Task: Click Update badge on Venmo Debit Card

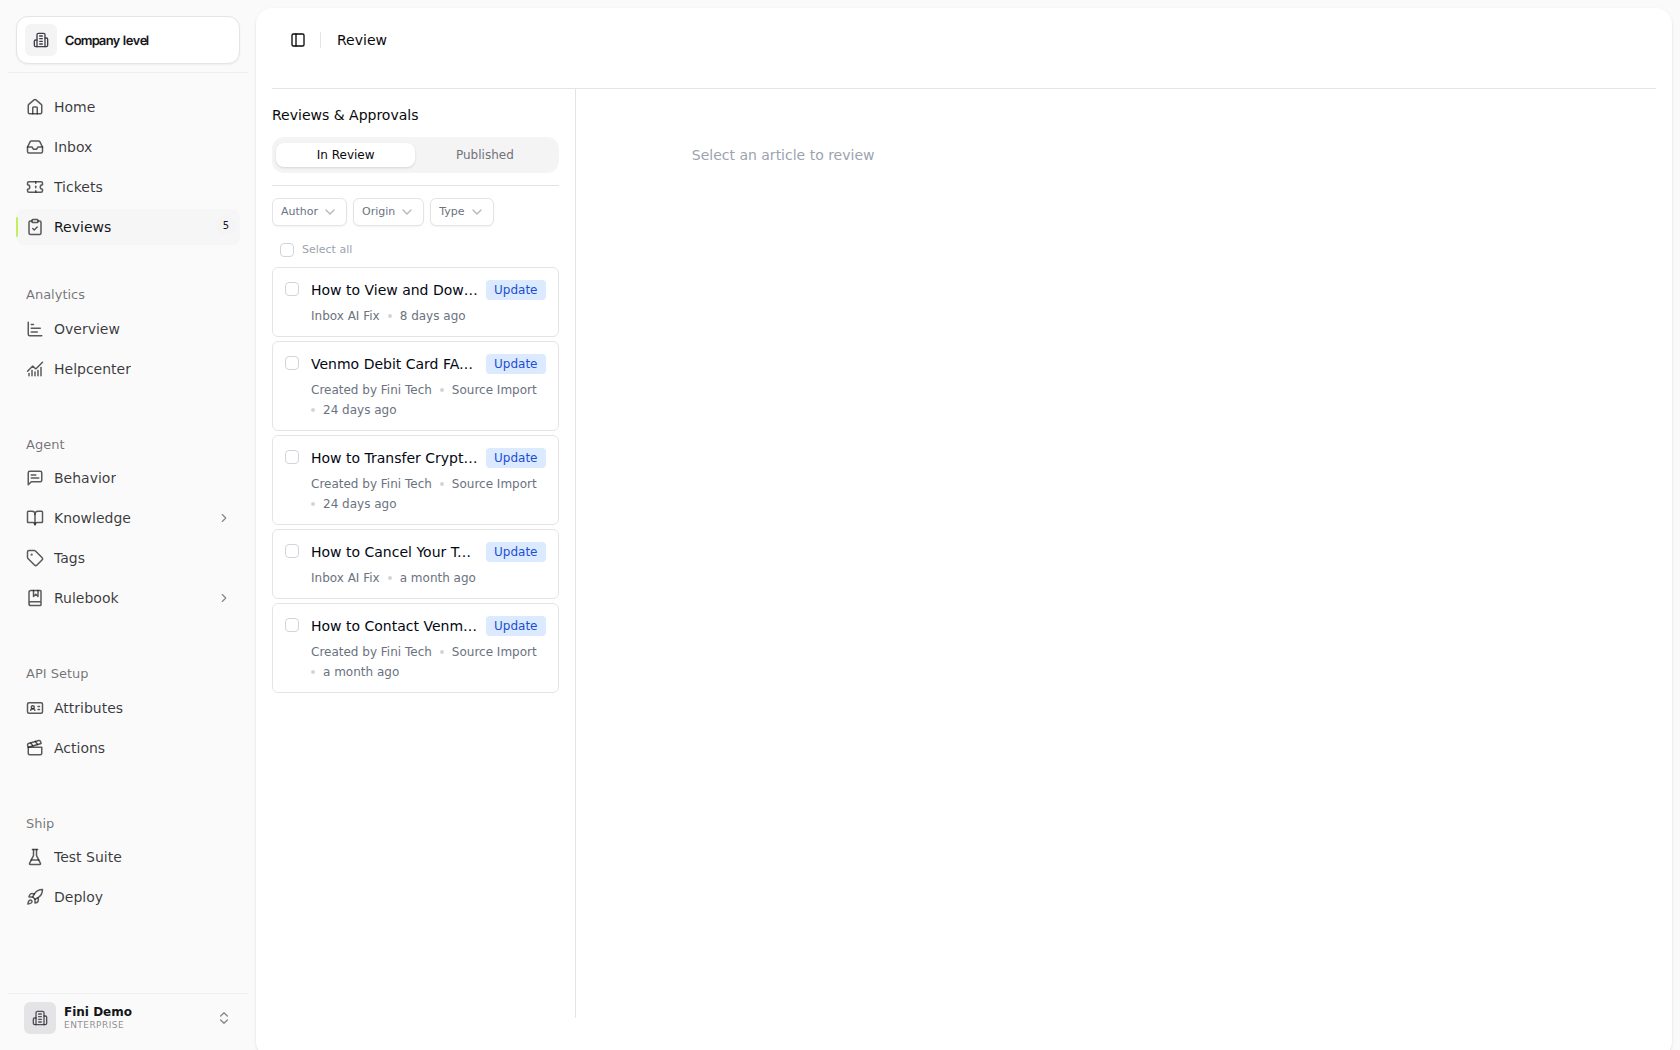Action: (x=516, y=364)
